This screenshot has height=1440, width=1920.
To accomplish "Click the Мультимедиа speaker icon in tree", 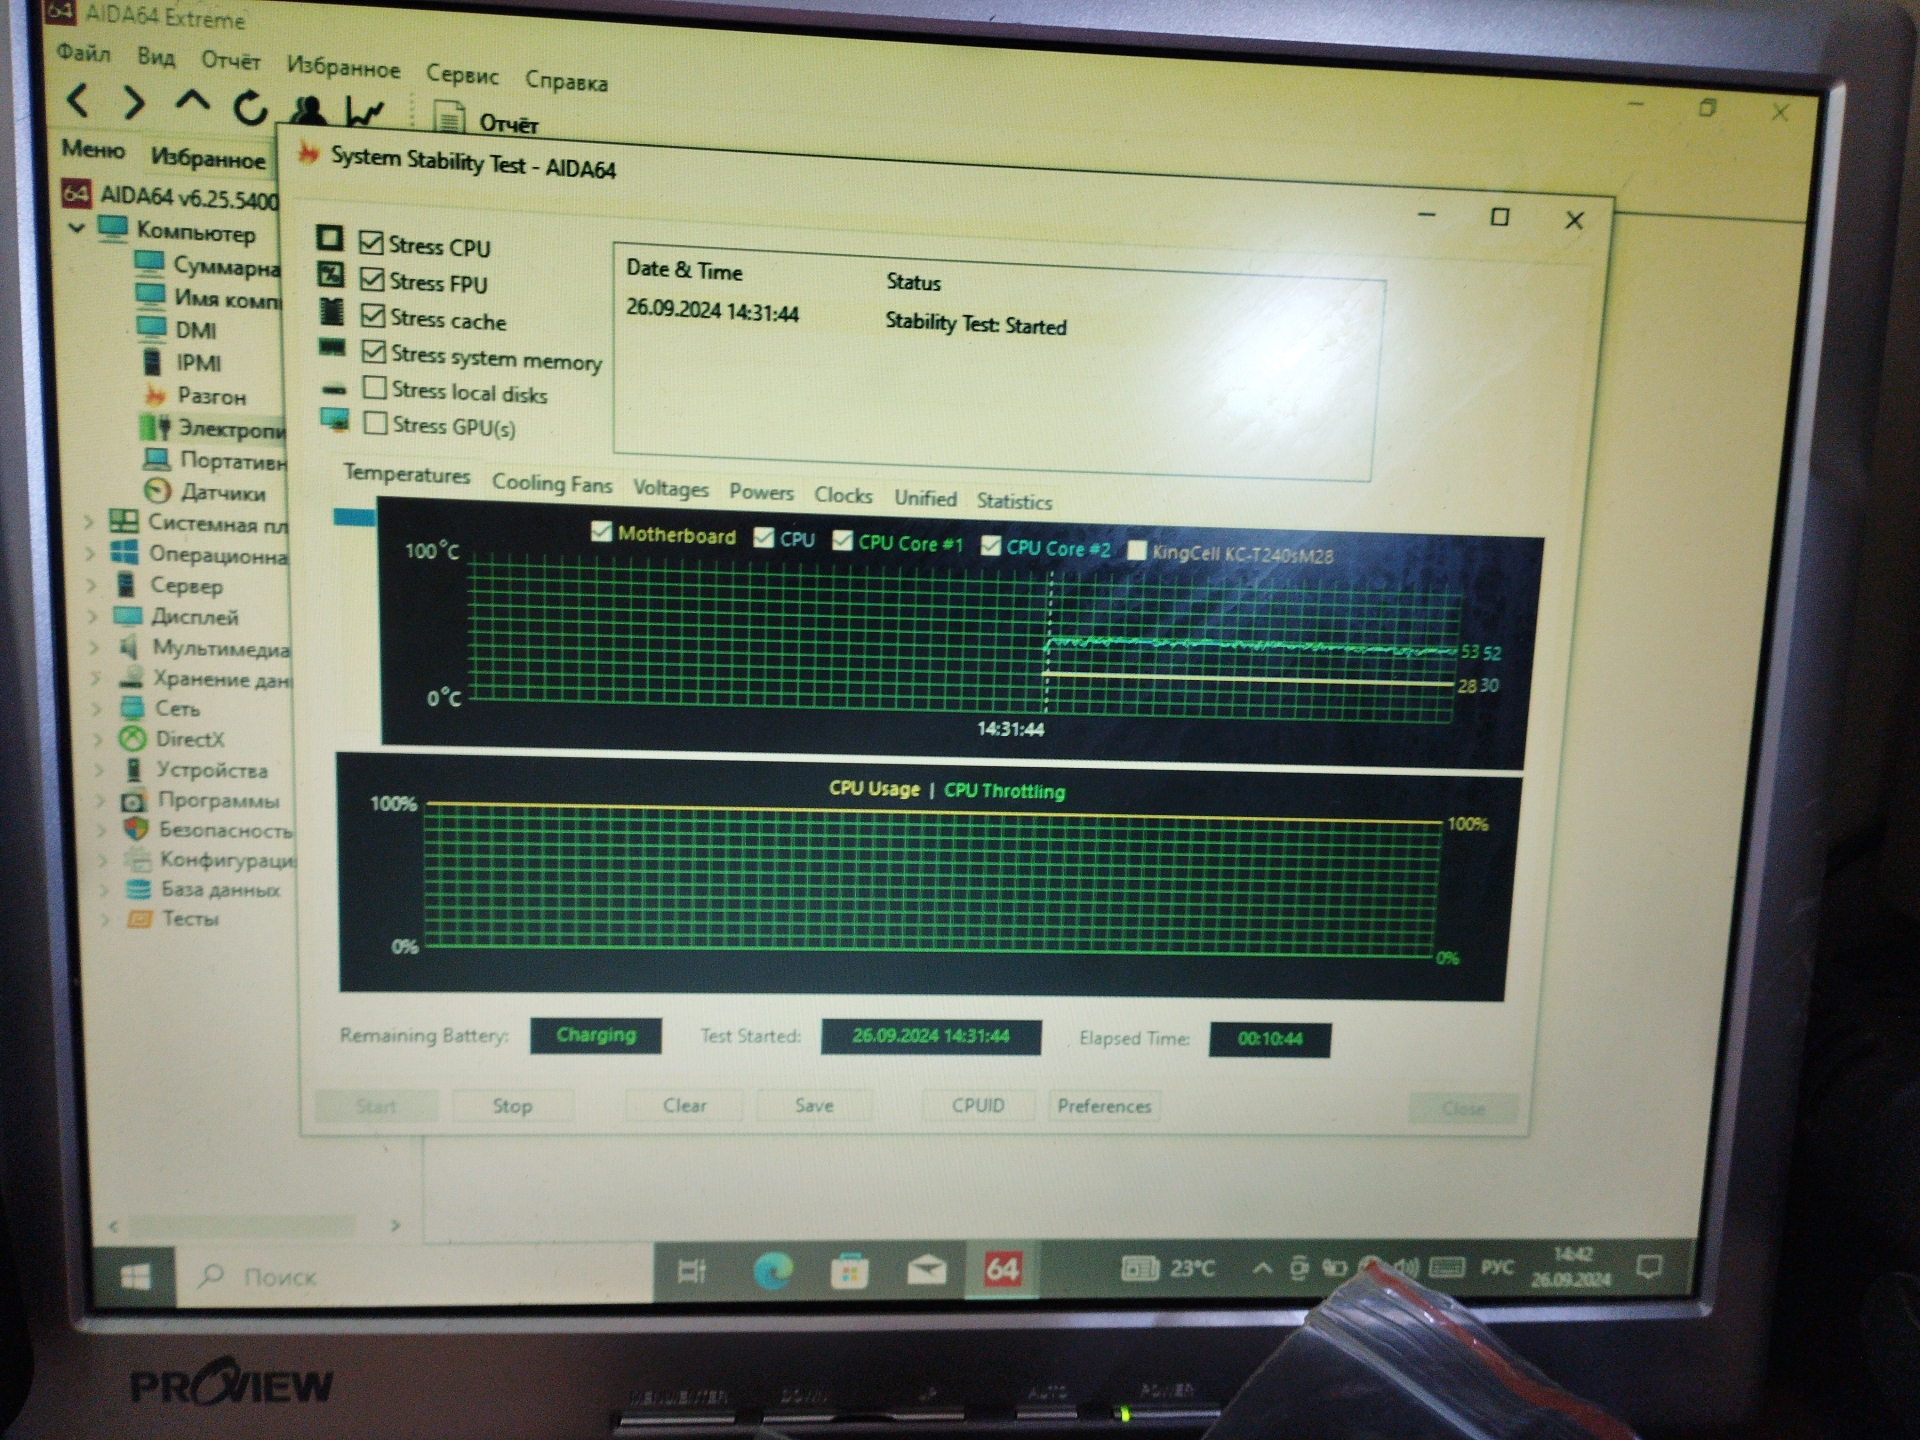I will (x=129, y=647).
